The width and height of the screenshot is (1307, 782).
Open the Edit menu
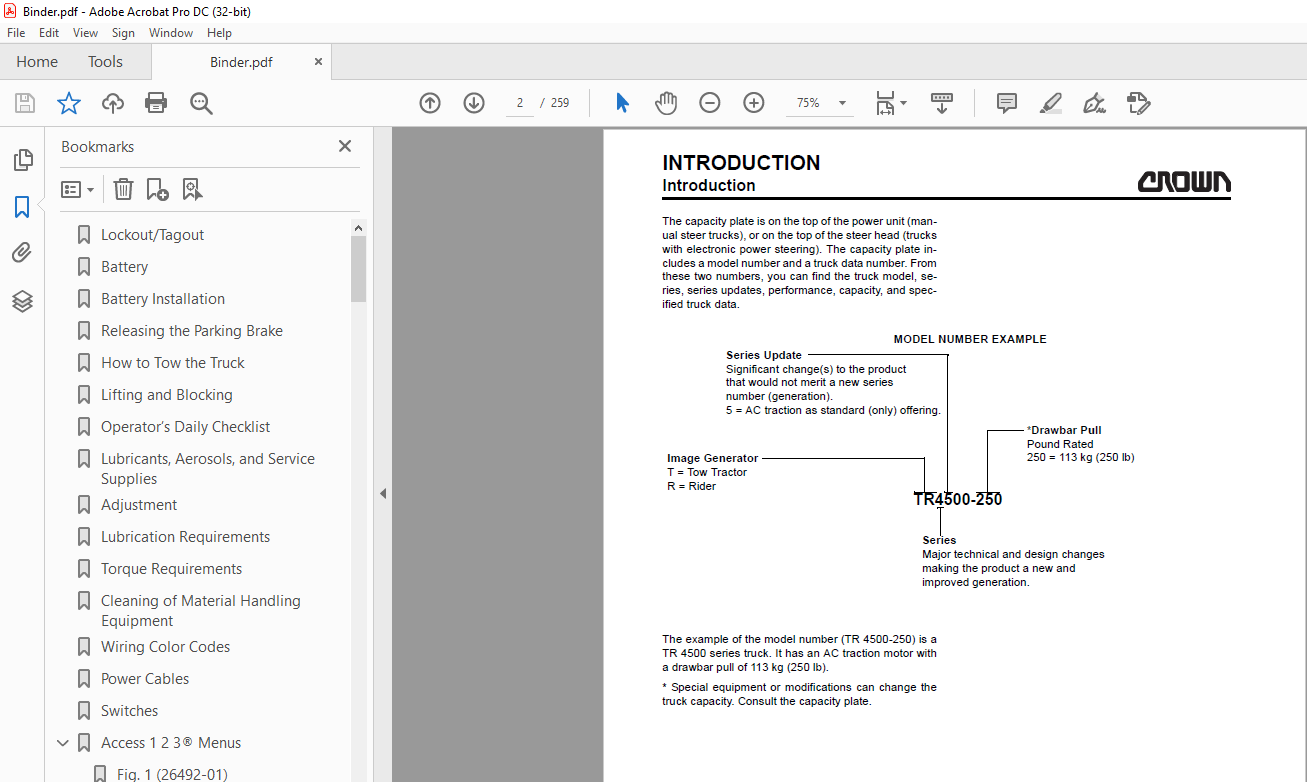pos(49,33)
